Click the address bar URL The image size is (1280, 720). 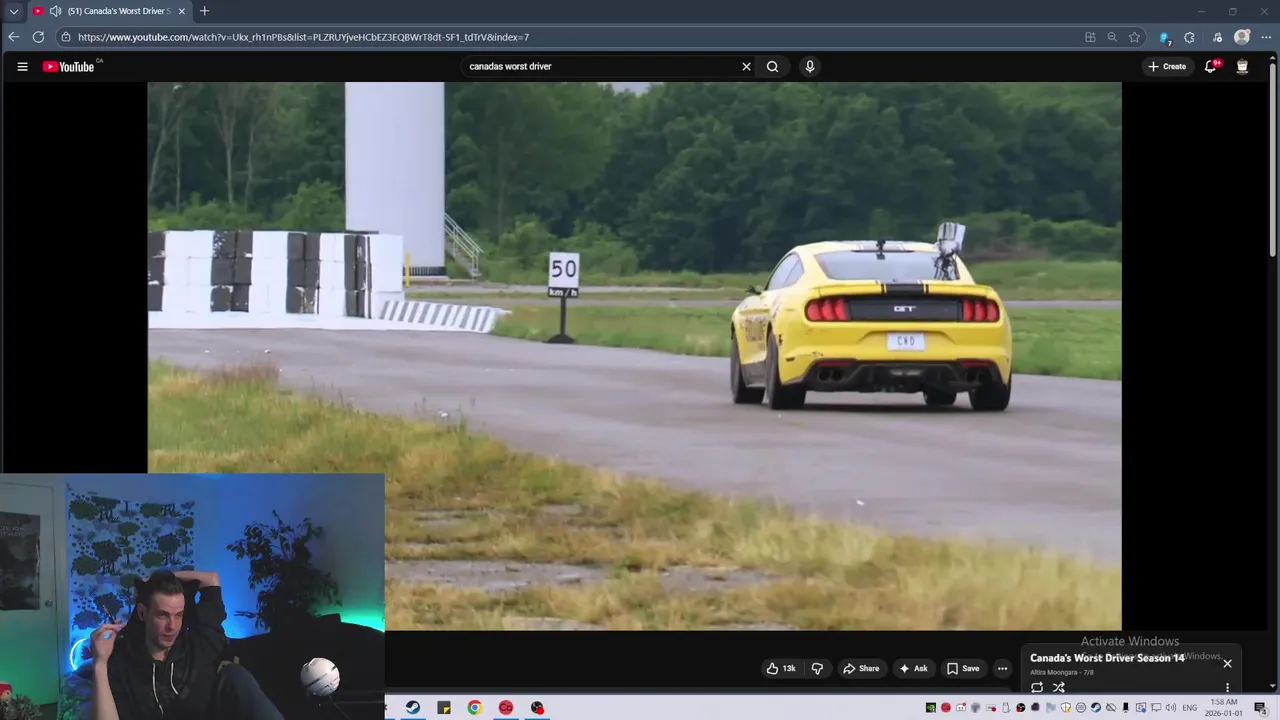tap(303, 37)
